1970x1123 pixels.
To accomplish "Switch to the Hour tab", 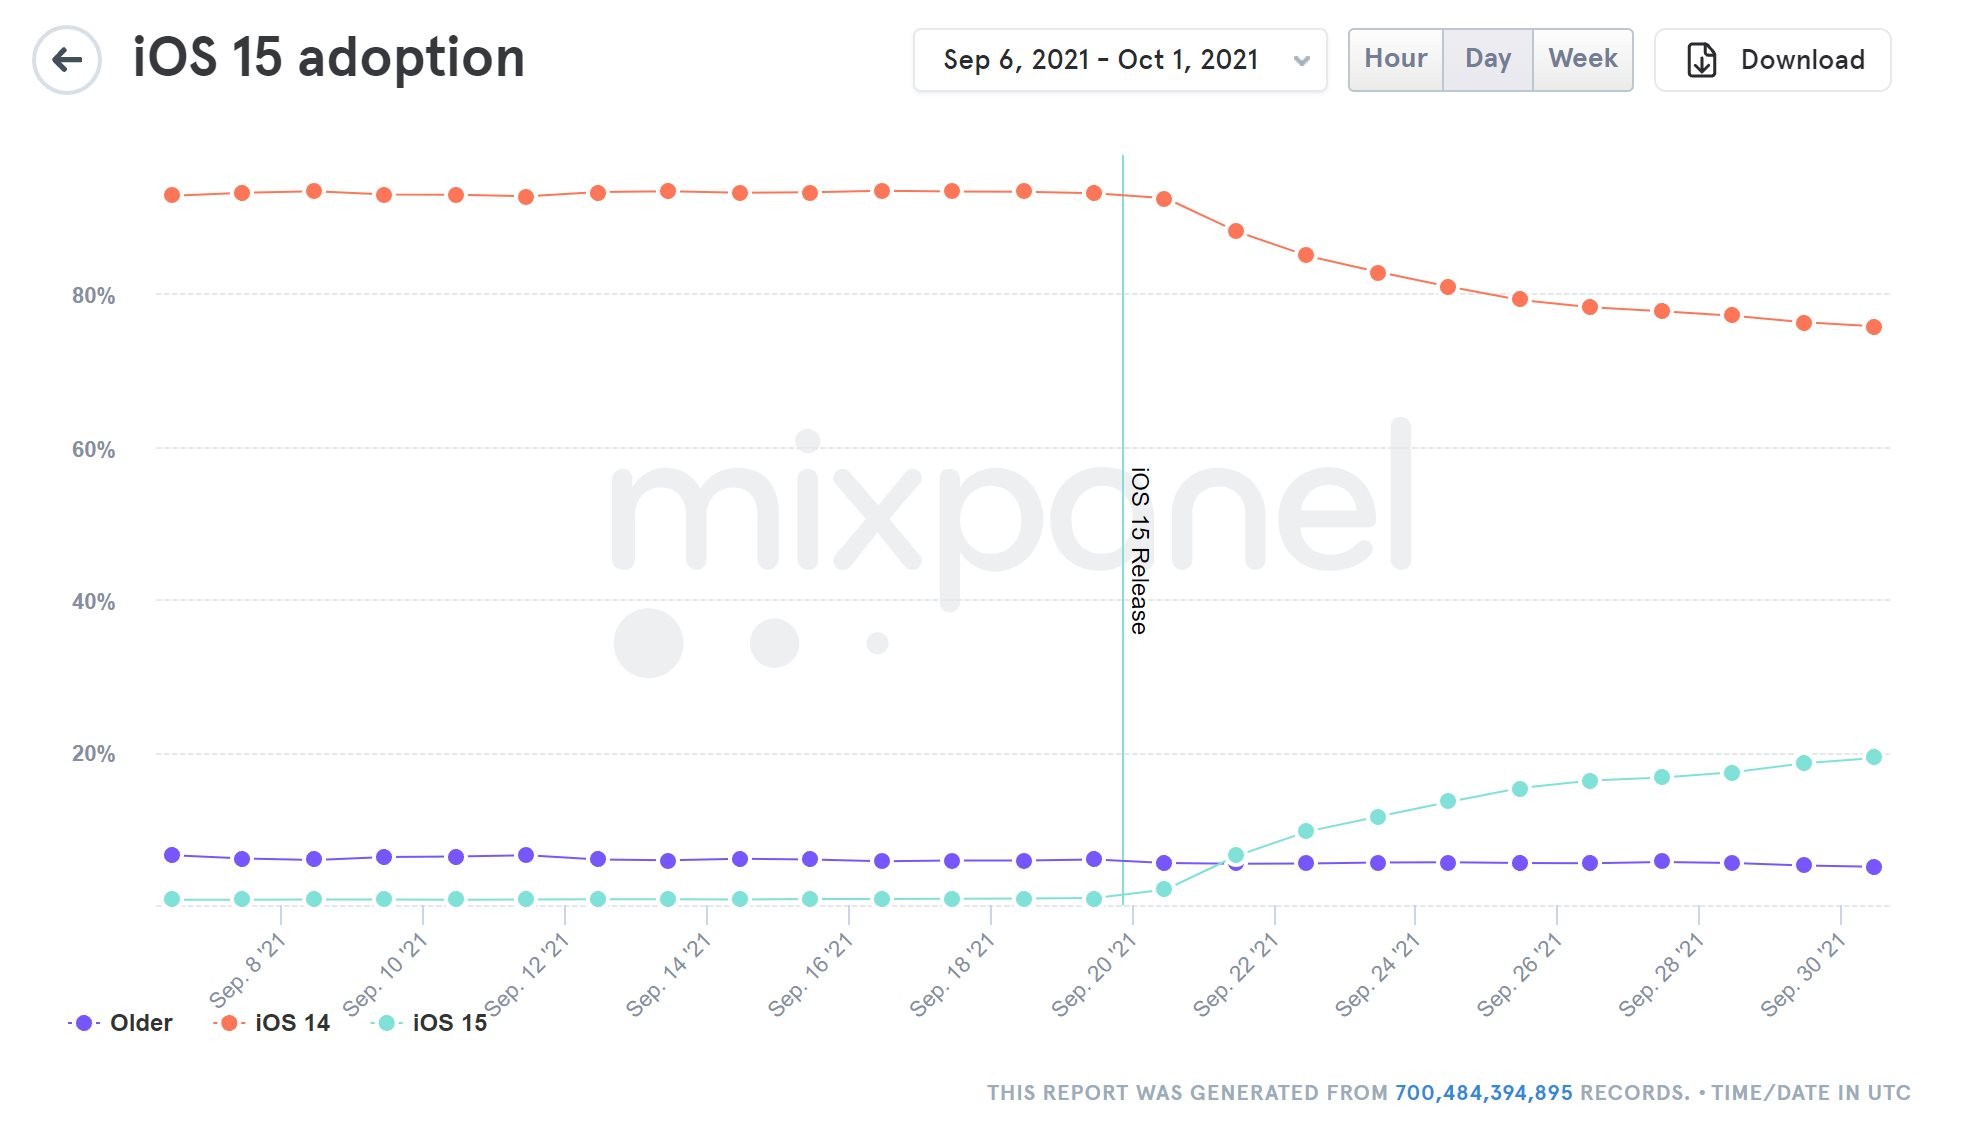I will point(1394,61).
